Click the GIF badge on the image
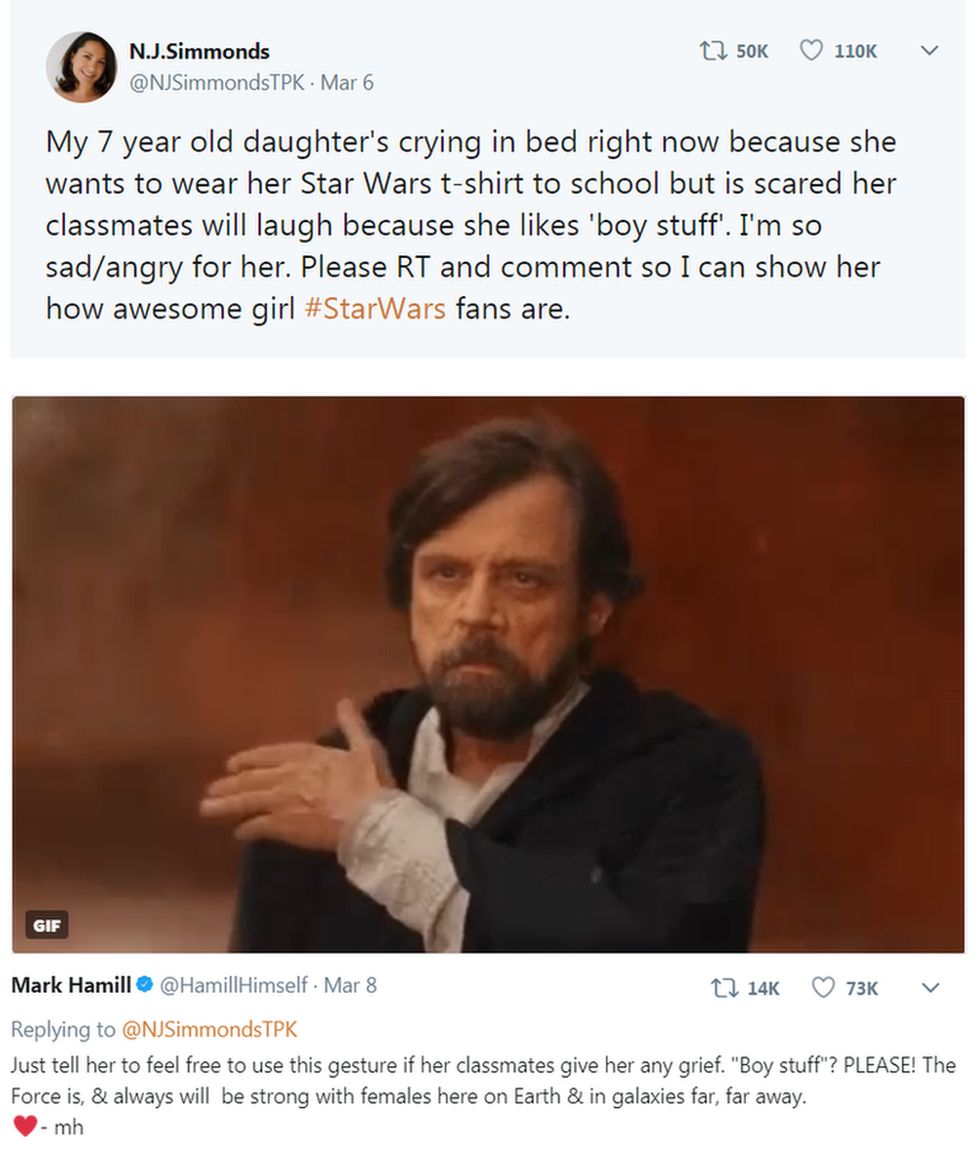Viewport: 976px width, 1150px height. point(48,925)
